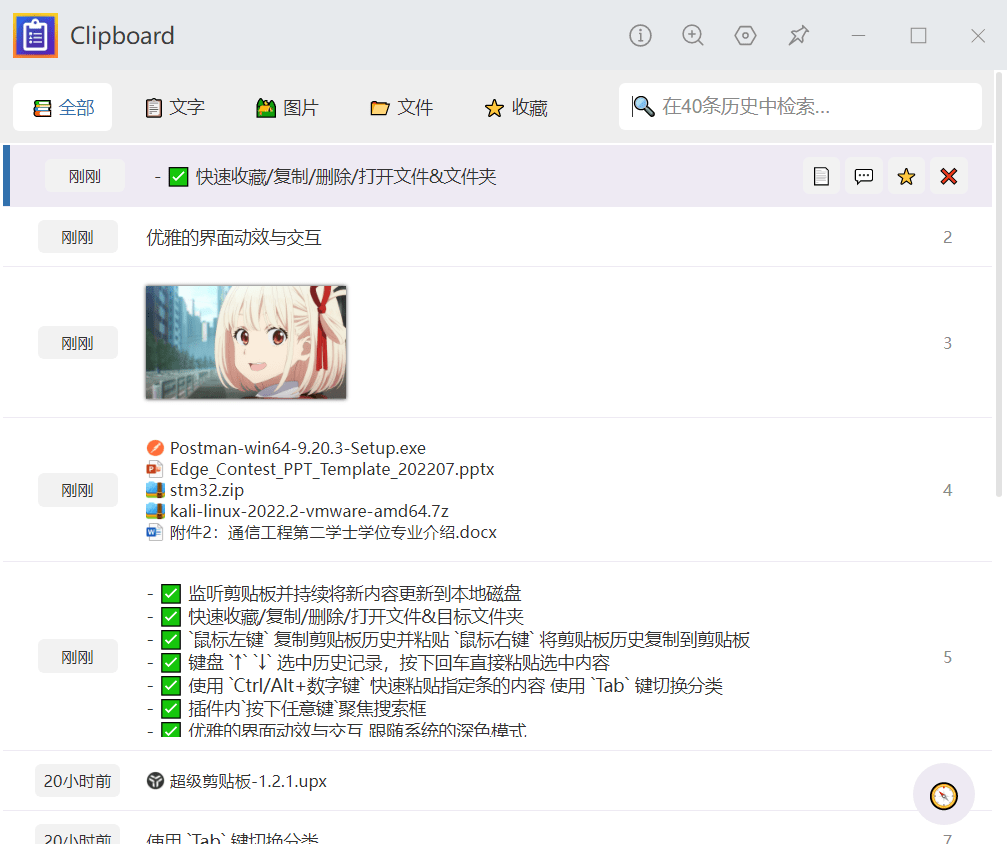1007x845 pixels.
Task: Switch to the 文字 tab
Action: (175, 108)
